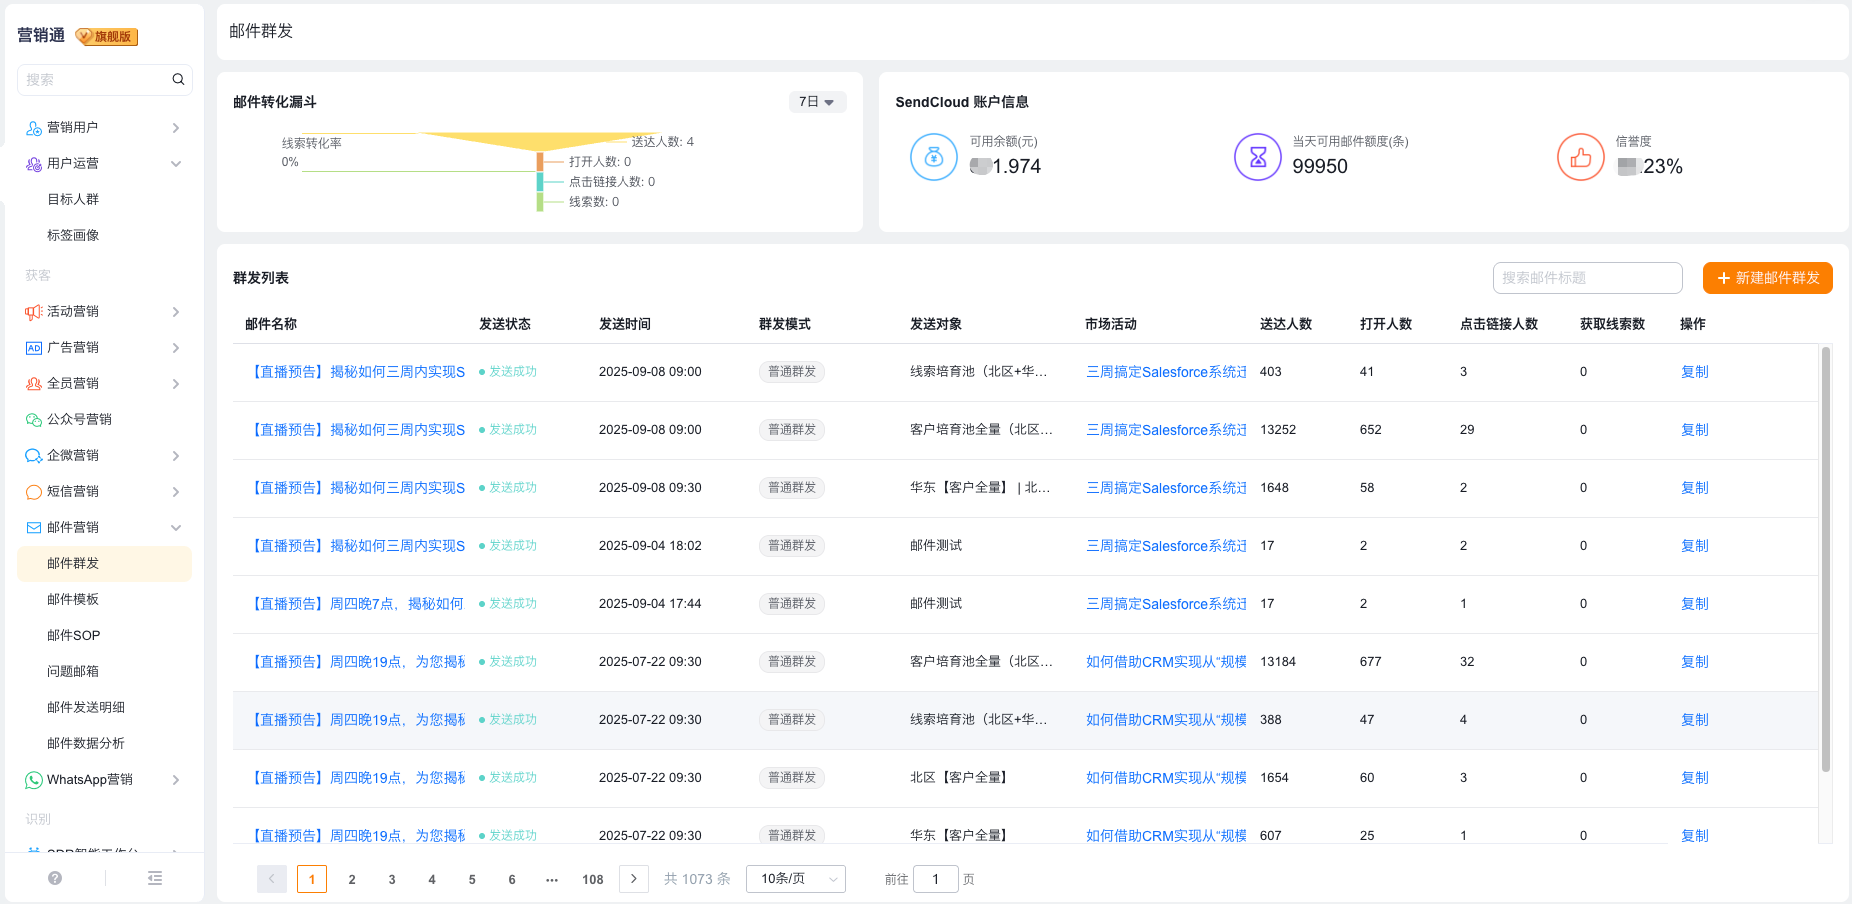Click the daily email quota hourglass icon
Viewport: 1852px width, 904px height.
(x=1257, y=157)
